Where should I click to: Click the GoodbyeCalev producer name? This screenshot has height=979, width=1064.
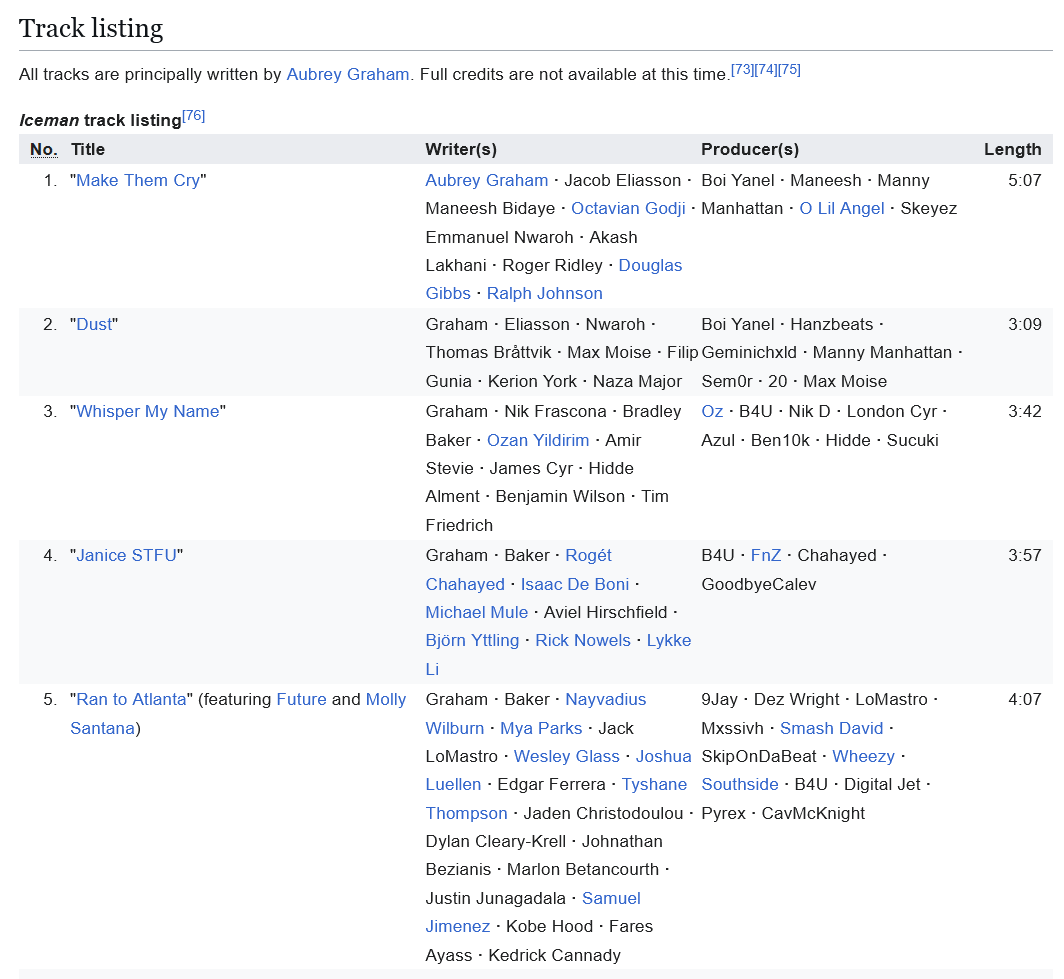click(759, 584)
